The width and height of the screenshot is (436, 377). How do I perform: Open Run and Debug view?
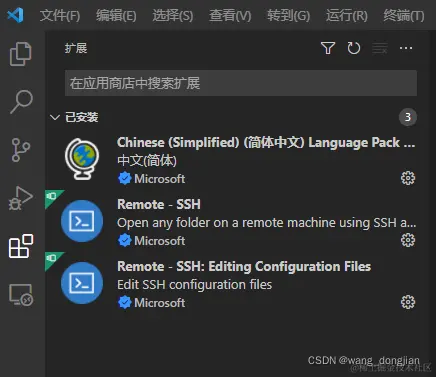point(21,198)
